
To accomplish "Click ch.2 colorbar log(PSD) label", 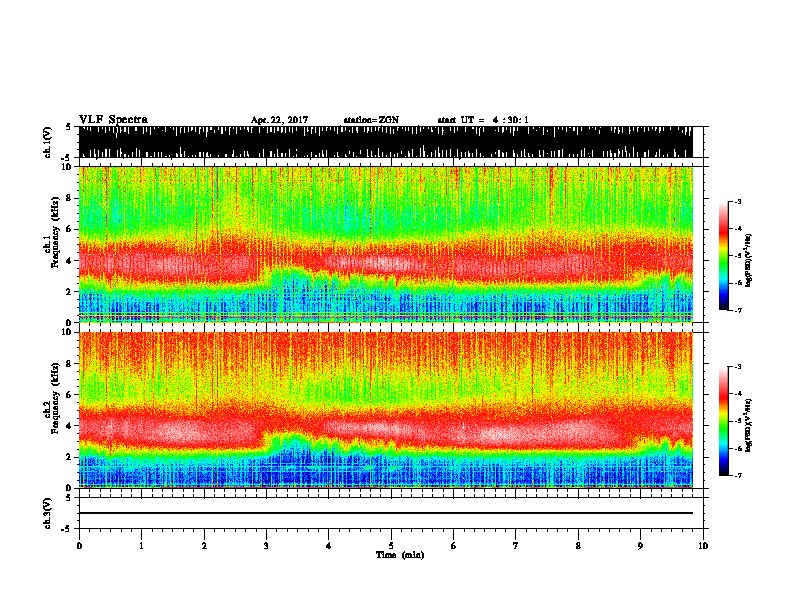I will 749,425.
